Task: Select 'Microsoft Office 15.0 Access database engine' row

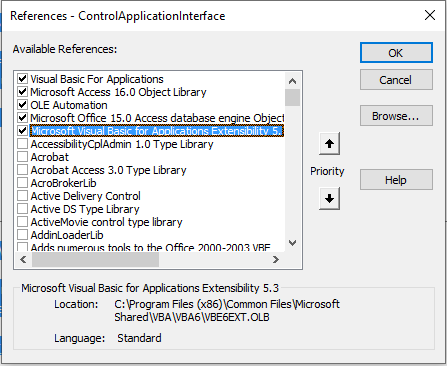Action: click(157, 118)
